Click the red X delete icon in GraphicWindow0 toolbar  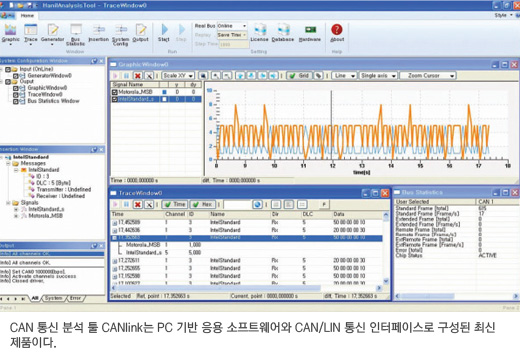(137, 76)
